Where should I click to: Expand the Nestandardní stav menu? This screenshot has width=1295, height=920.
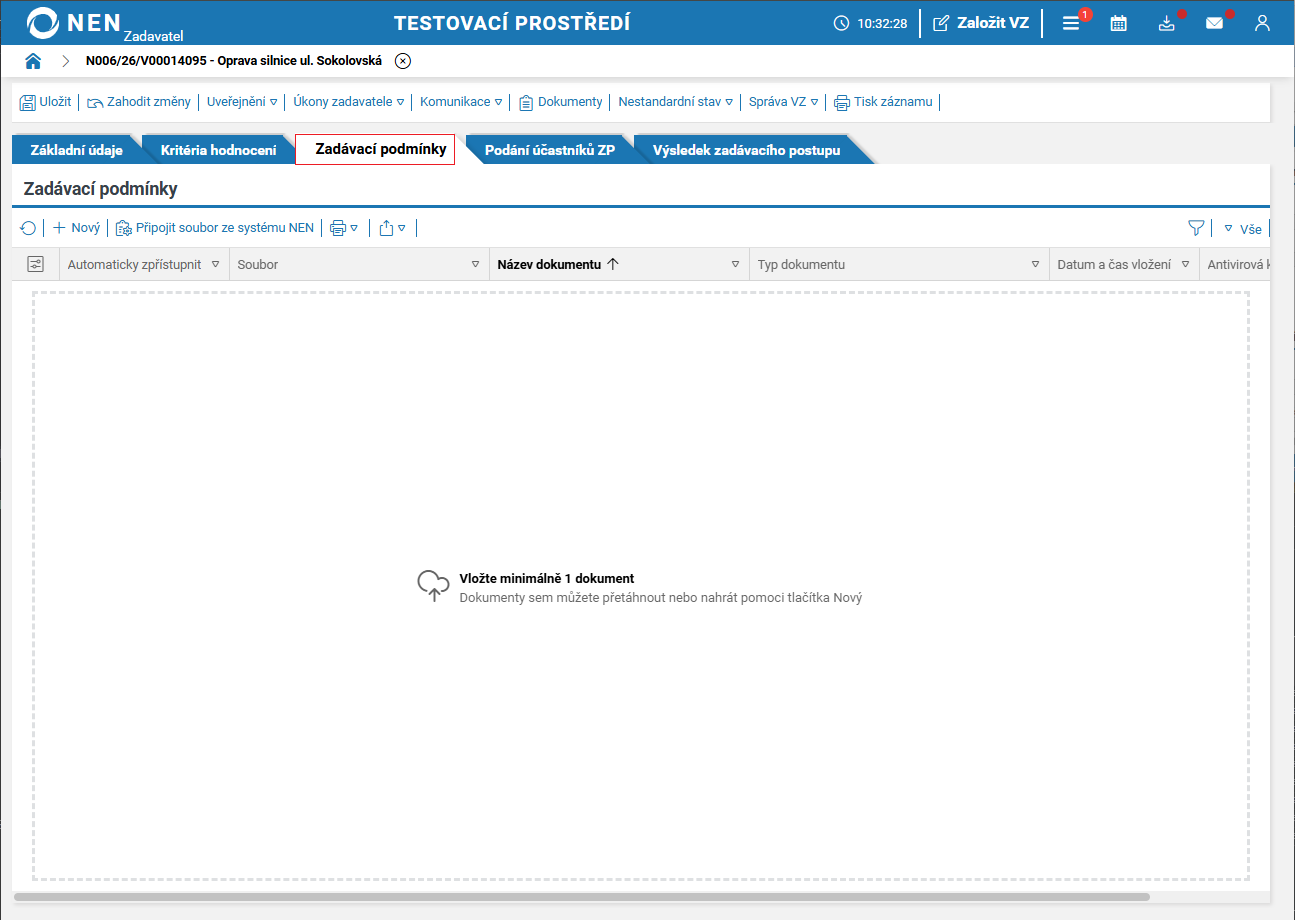point(676,102)
